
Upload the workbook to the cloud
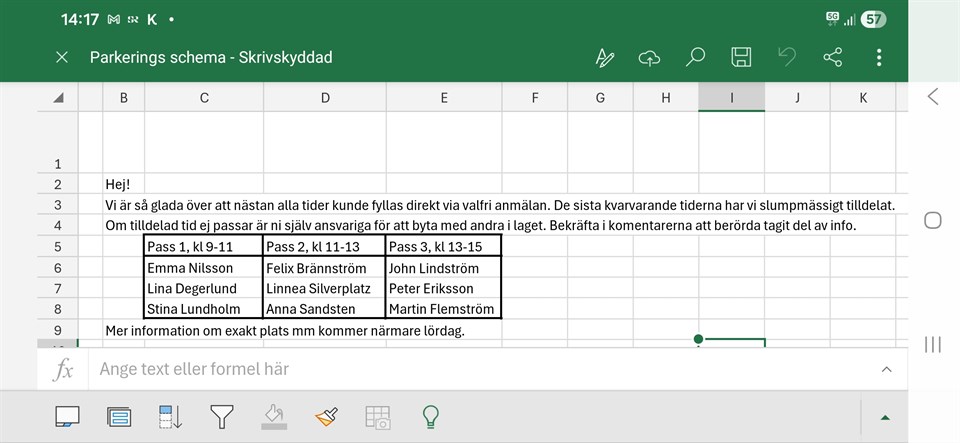650,57
